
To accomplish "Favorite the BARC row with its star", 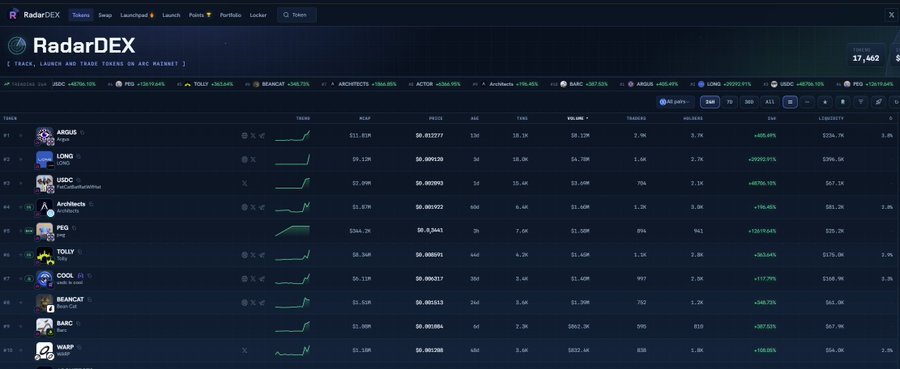I will 21,327.
